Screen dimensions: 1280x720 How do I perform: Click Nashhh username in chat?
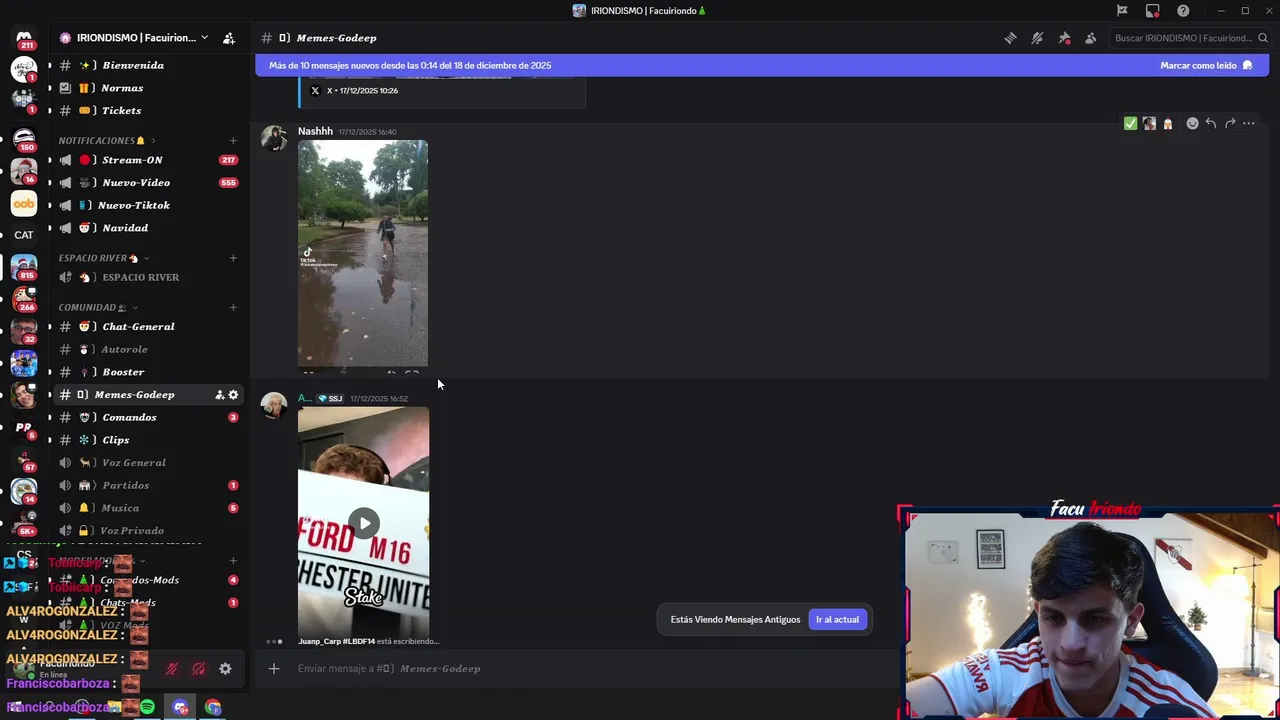point(315,131)
